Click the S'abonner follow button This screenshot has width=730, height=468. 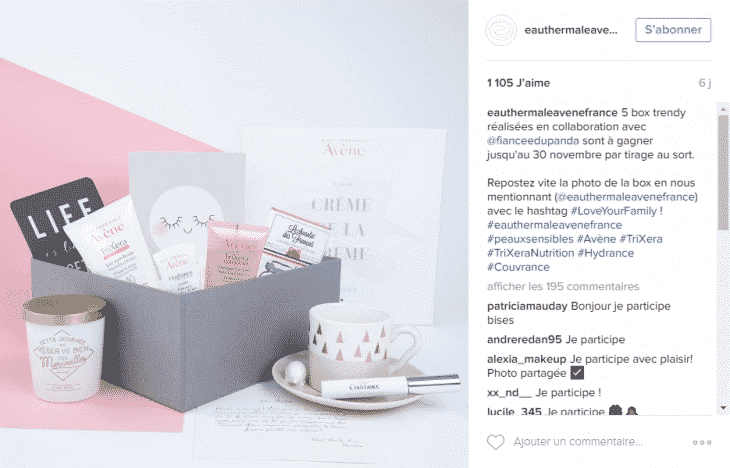point(673,30)
